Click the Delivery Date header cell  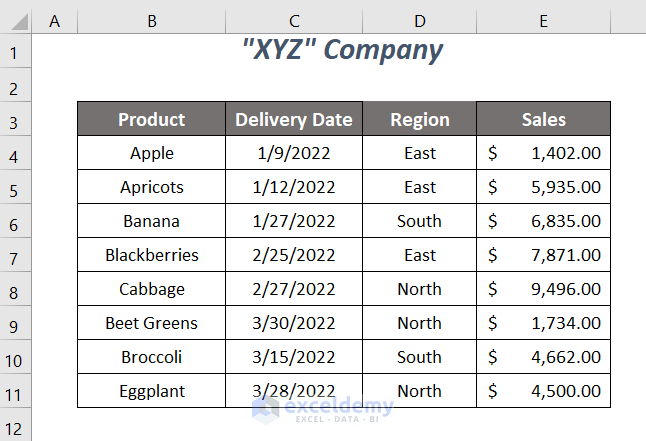293,120
